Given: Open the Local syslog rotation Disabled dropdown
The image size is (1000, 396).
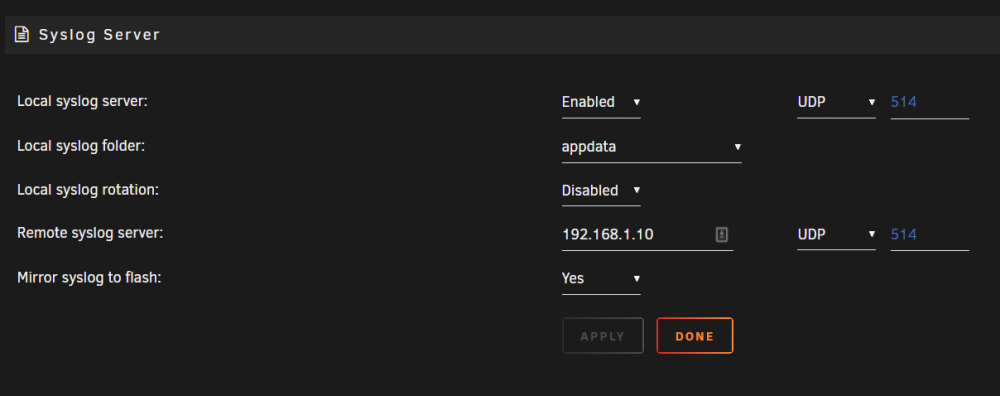Looking at the screenshot, I should pos(601,190).
